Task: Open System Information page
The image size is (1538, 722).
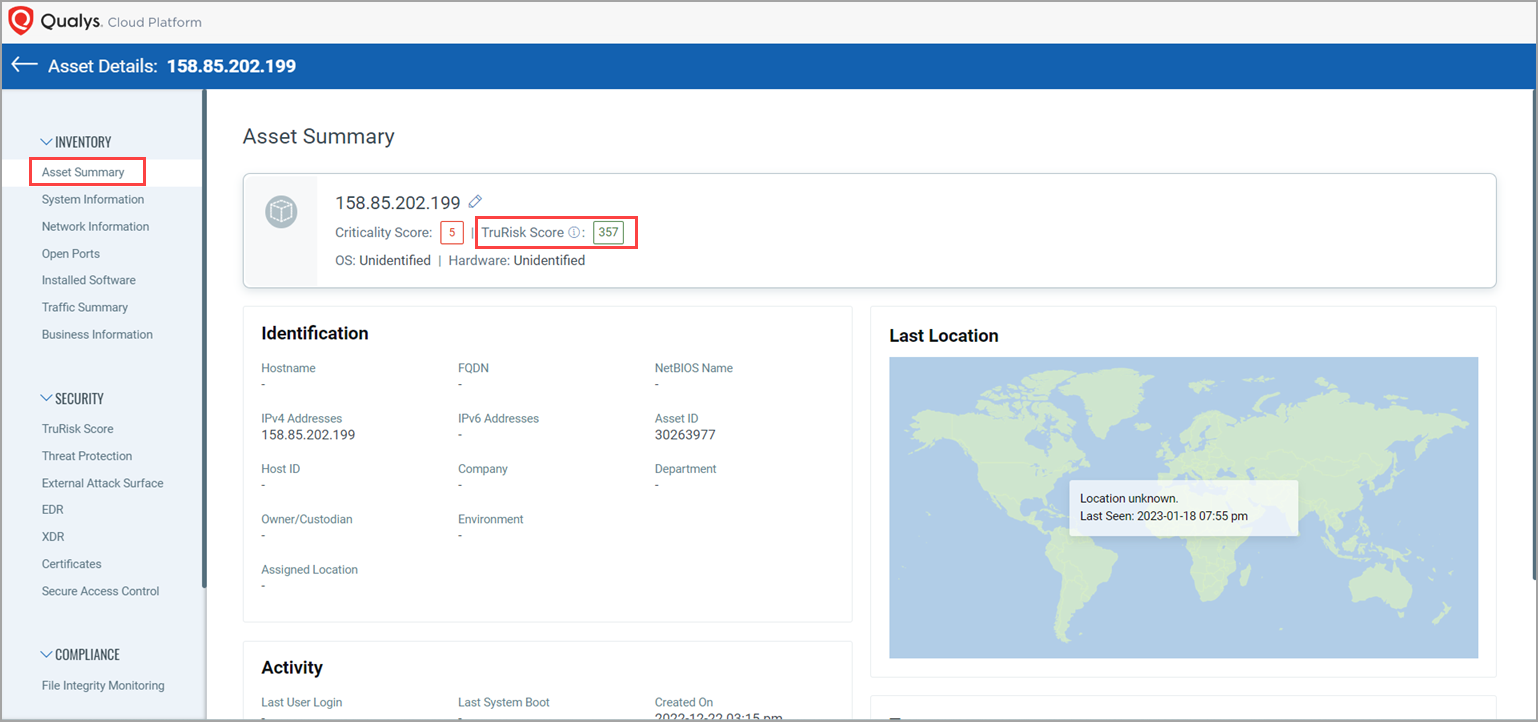Action: (x=93, y=200)
